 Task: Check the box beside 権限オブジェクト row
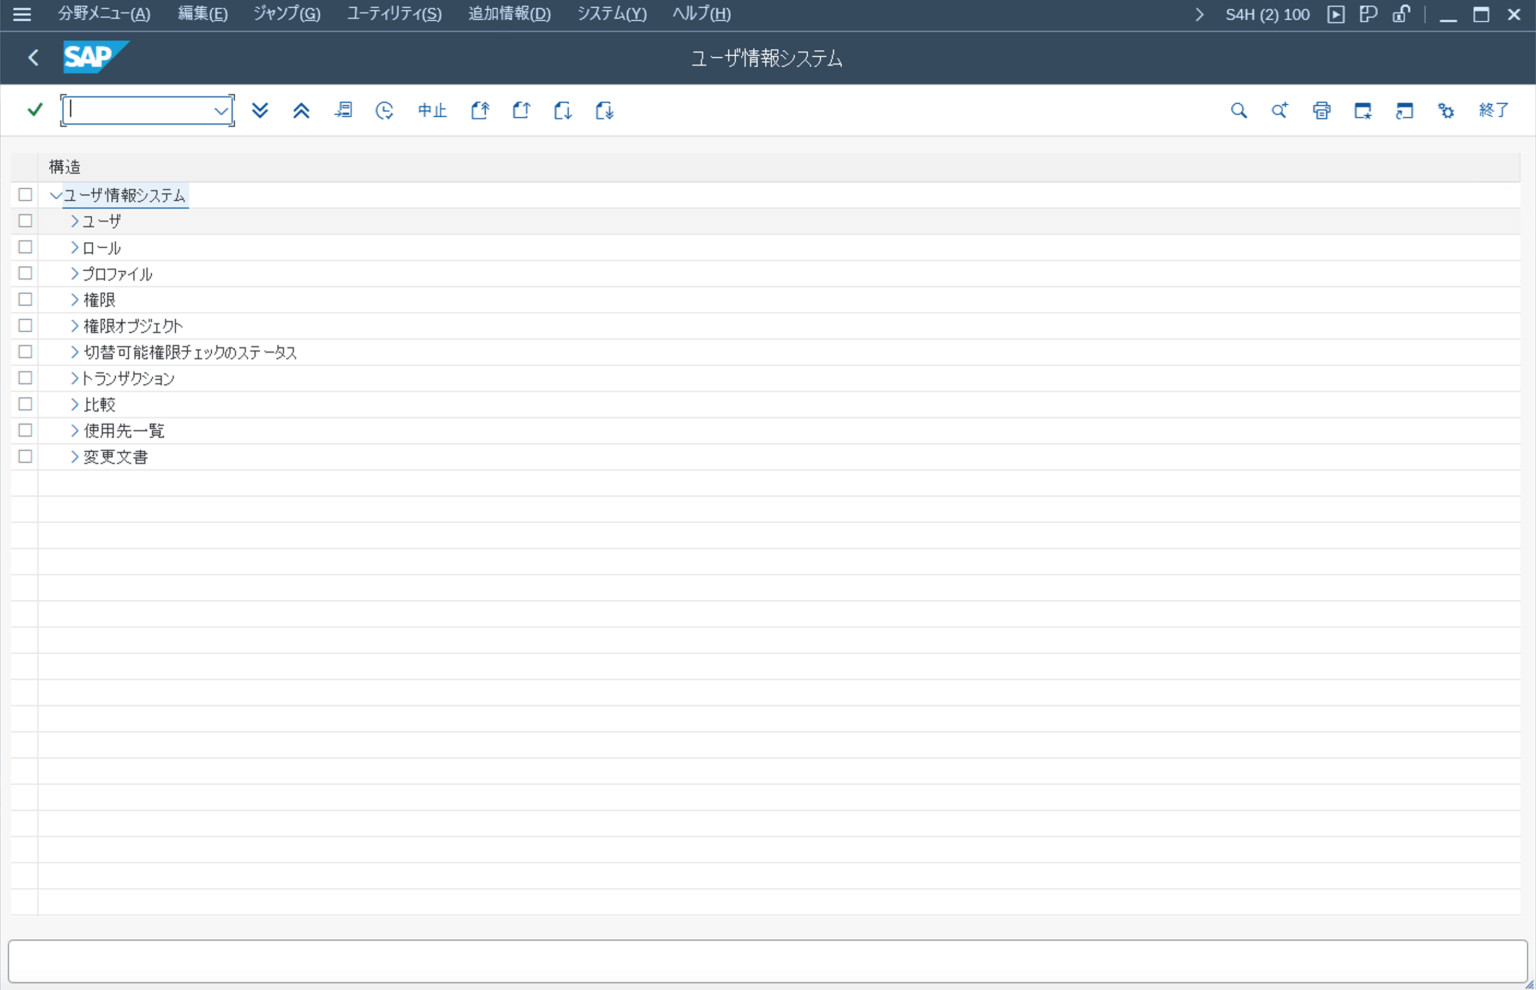click(25, 326)
